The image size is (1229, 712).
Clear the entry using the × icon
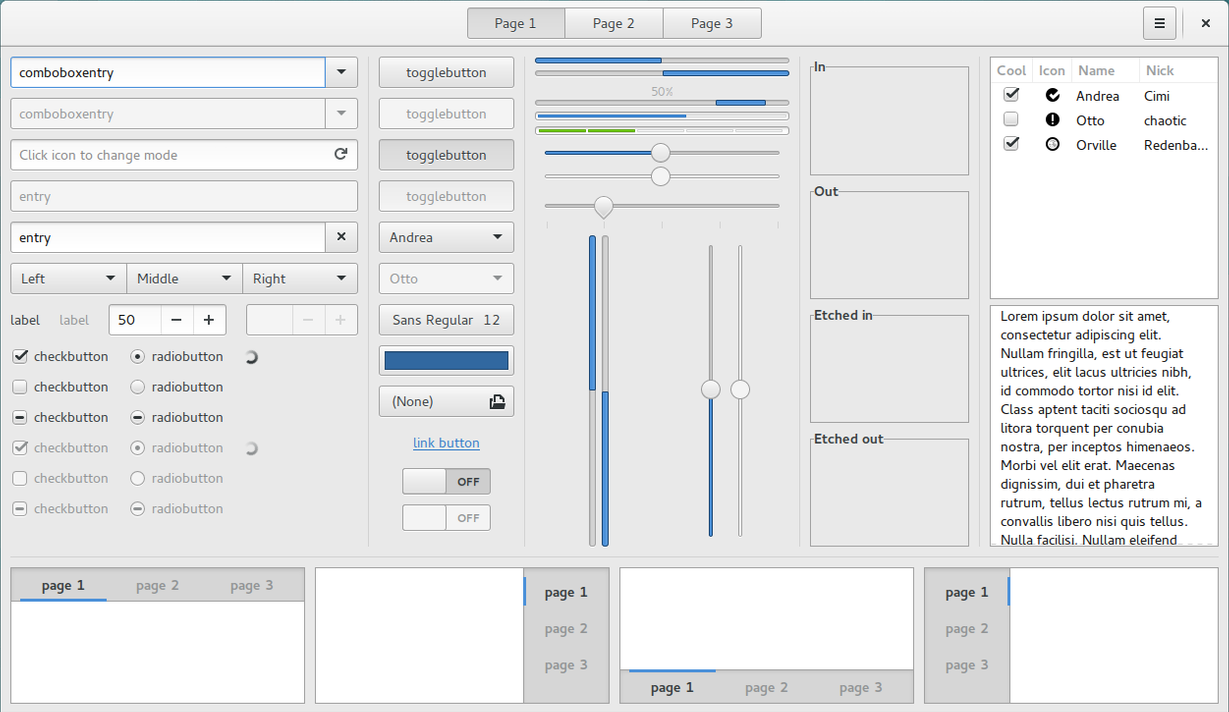(341, 237)
